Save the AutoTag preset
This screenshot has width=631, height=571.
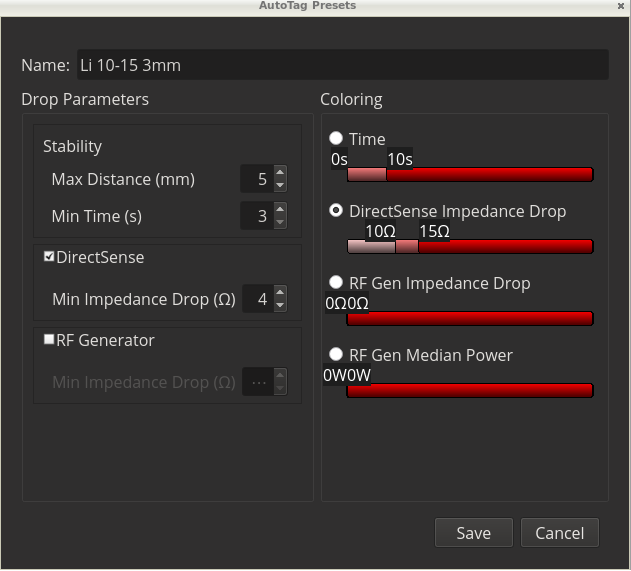coord(473,533)
